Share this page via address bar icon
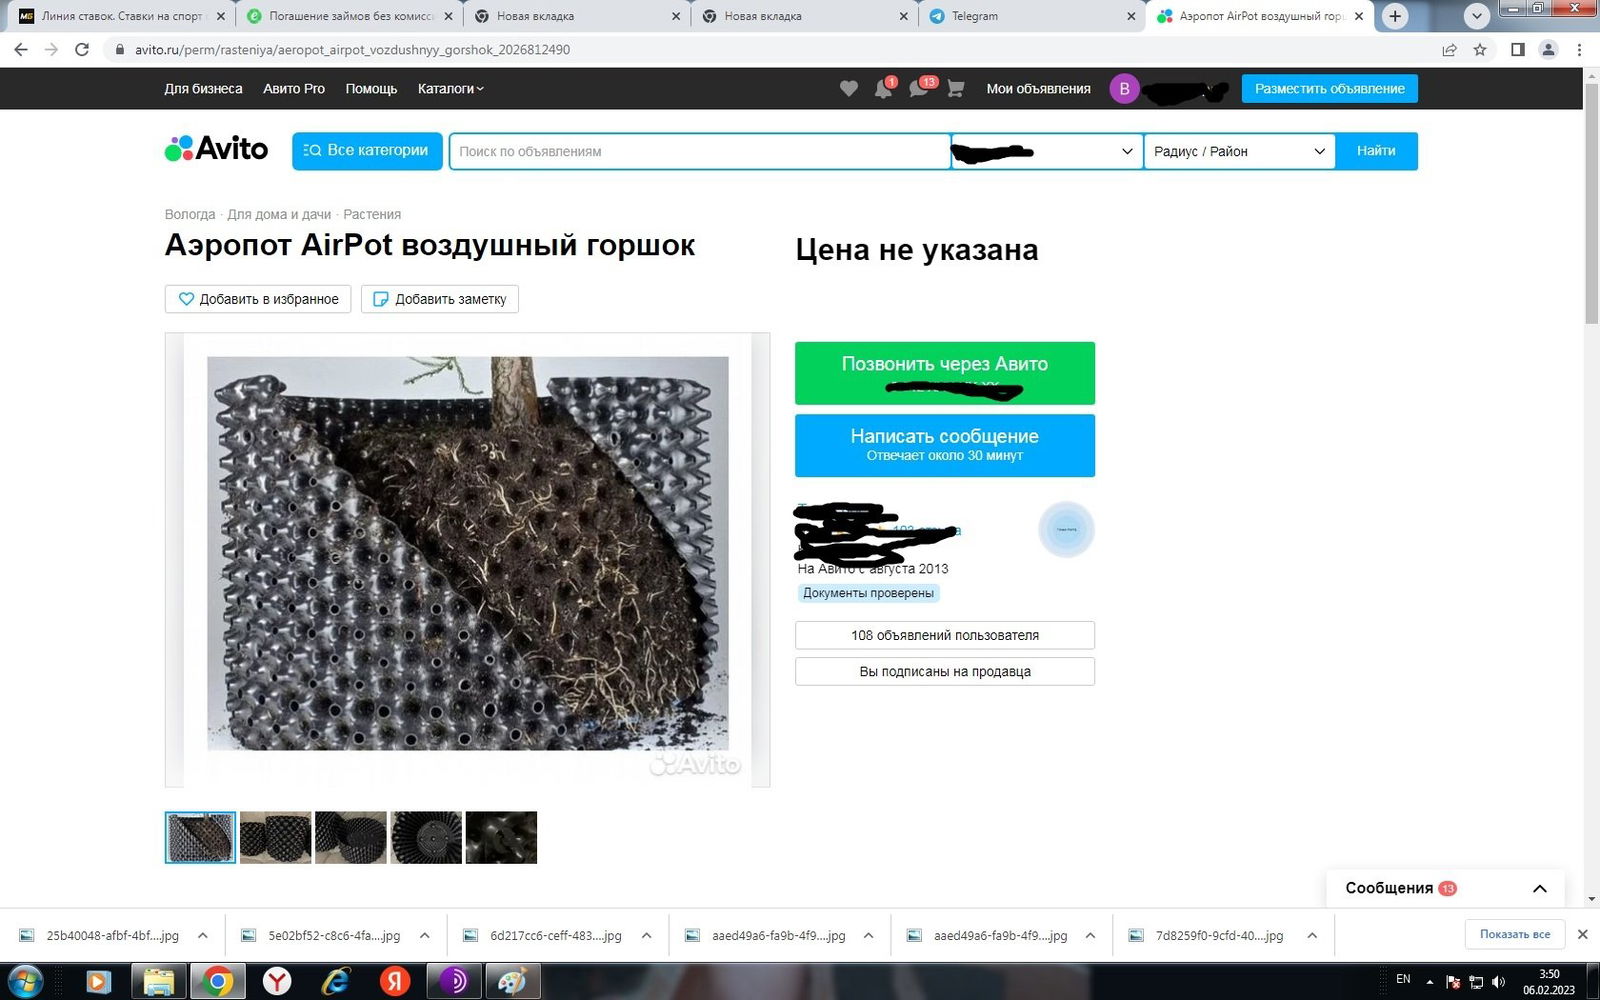 1449,49
